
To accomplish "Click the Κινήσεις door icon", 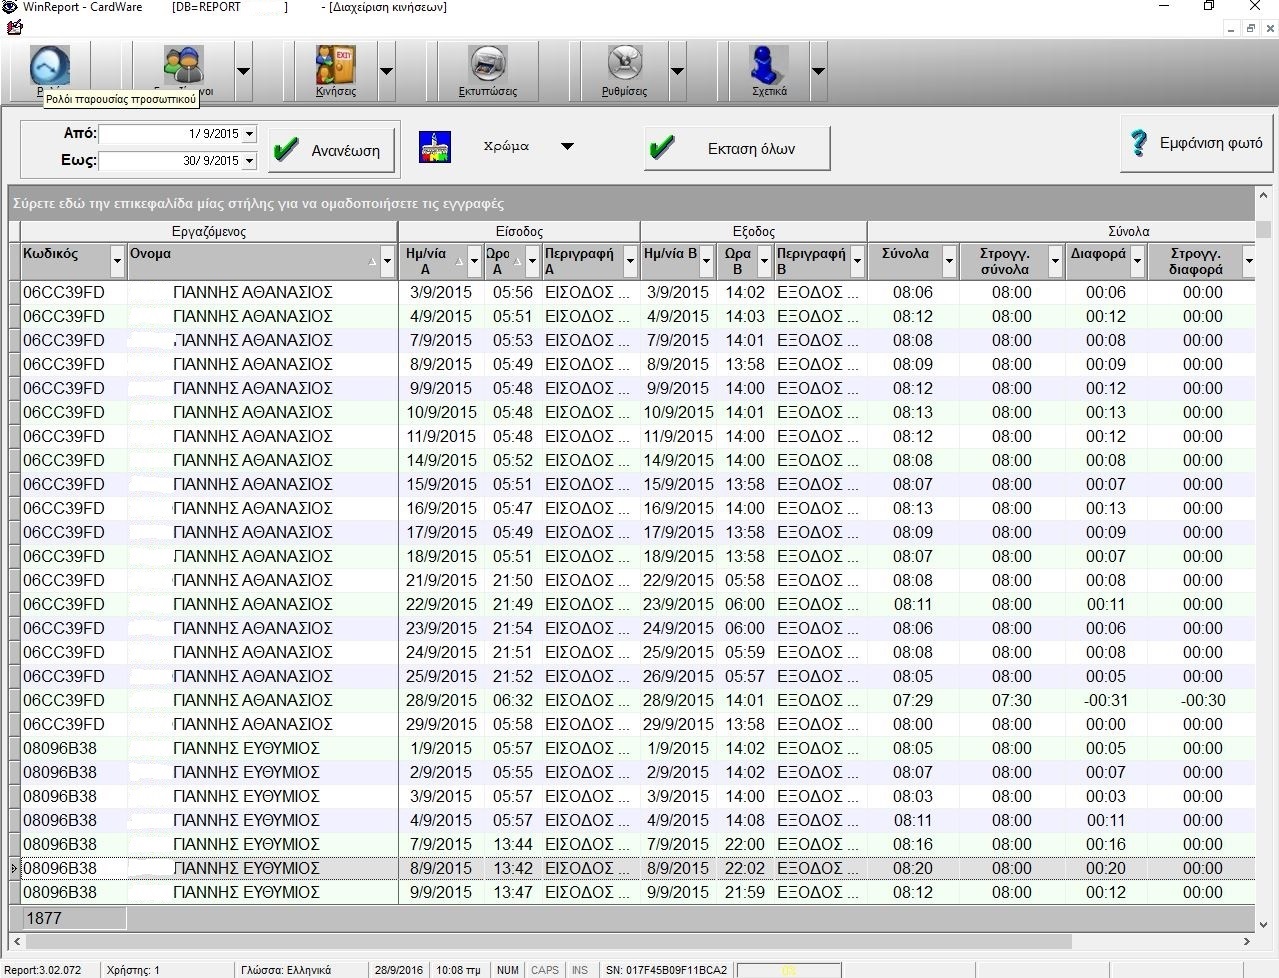I will point(335,66).
